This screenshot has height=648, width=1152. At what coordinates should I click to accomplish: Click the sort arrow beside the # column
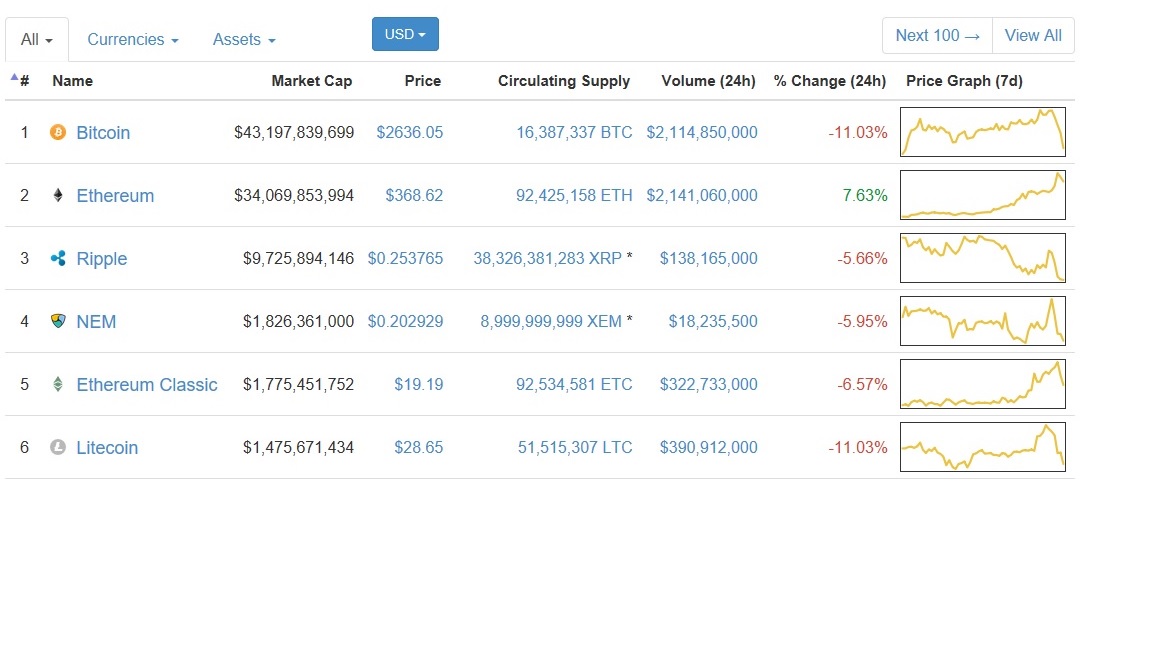(14, 76)
